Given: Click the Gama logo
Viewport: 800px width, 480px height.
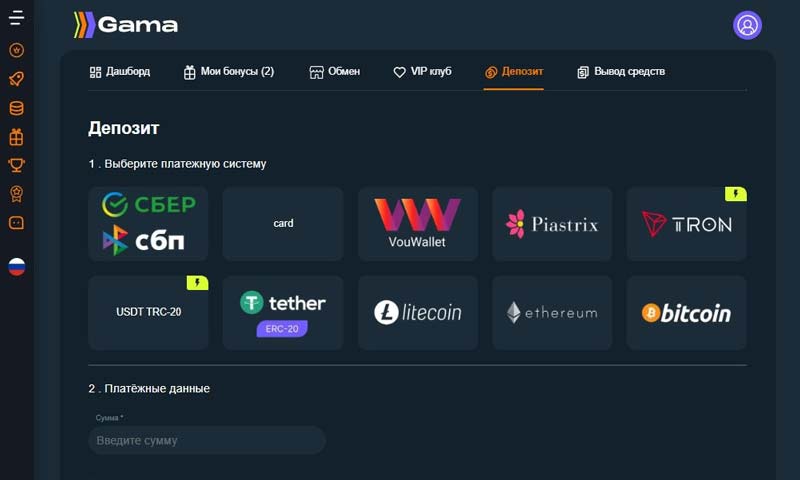Looking at the screenshot, I should pyautogui.click(x=126, y=25).
